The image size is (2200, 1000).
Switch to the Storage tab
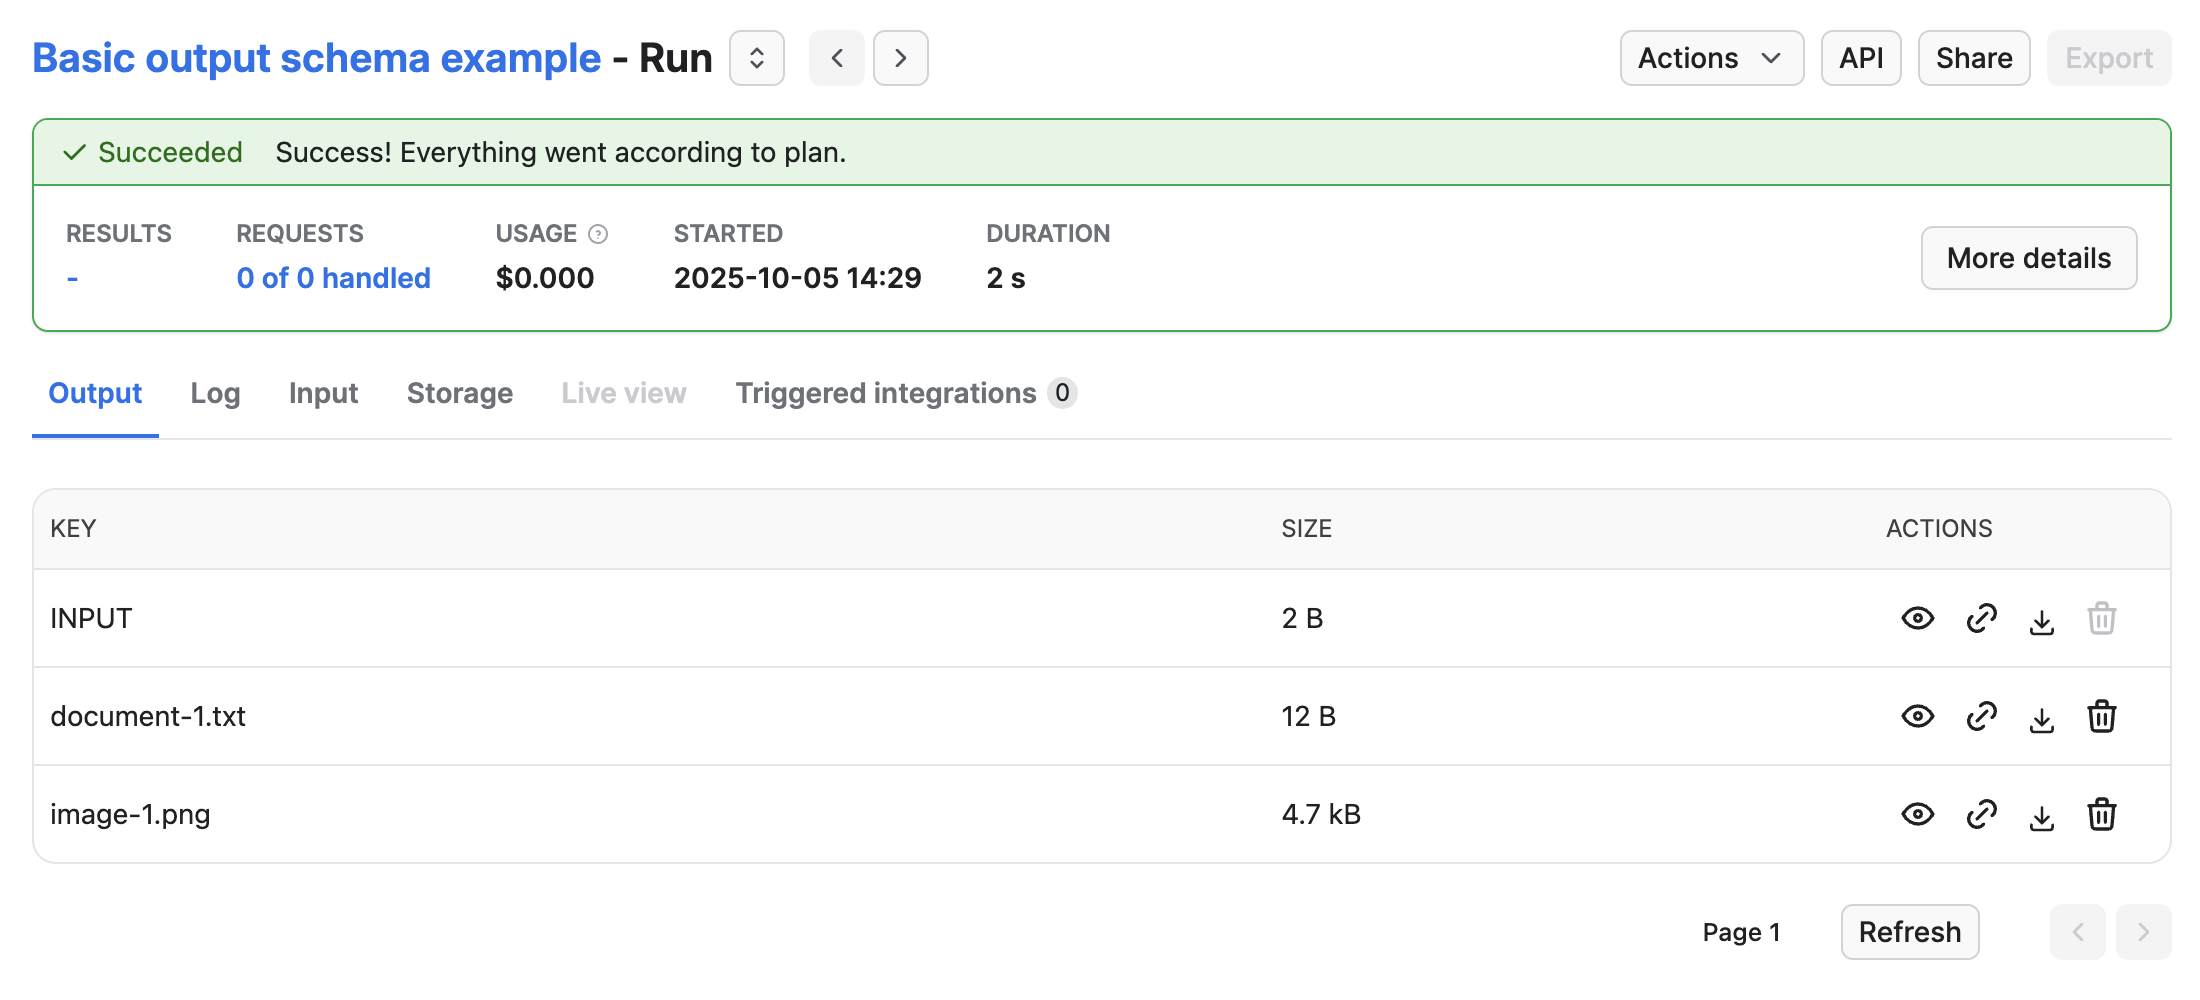coord(459,393)
